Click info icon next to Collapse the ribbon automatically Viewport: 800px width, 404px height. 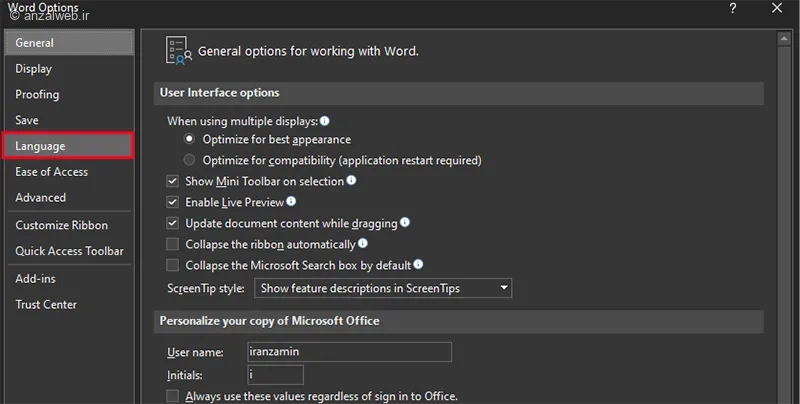pos(363,243)
